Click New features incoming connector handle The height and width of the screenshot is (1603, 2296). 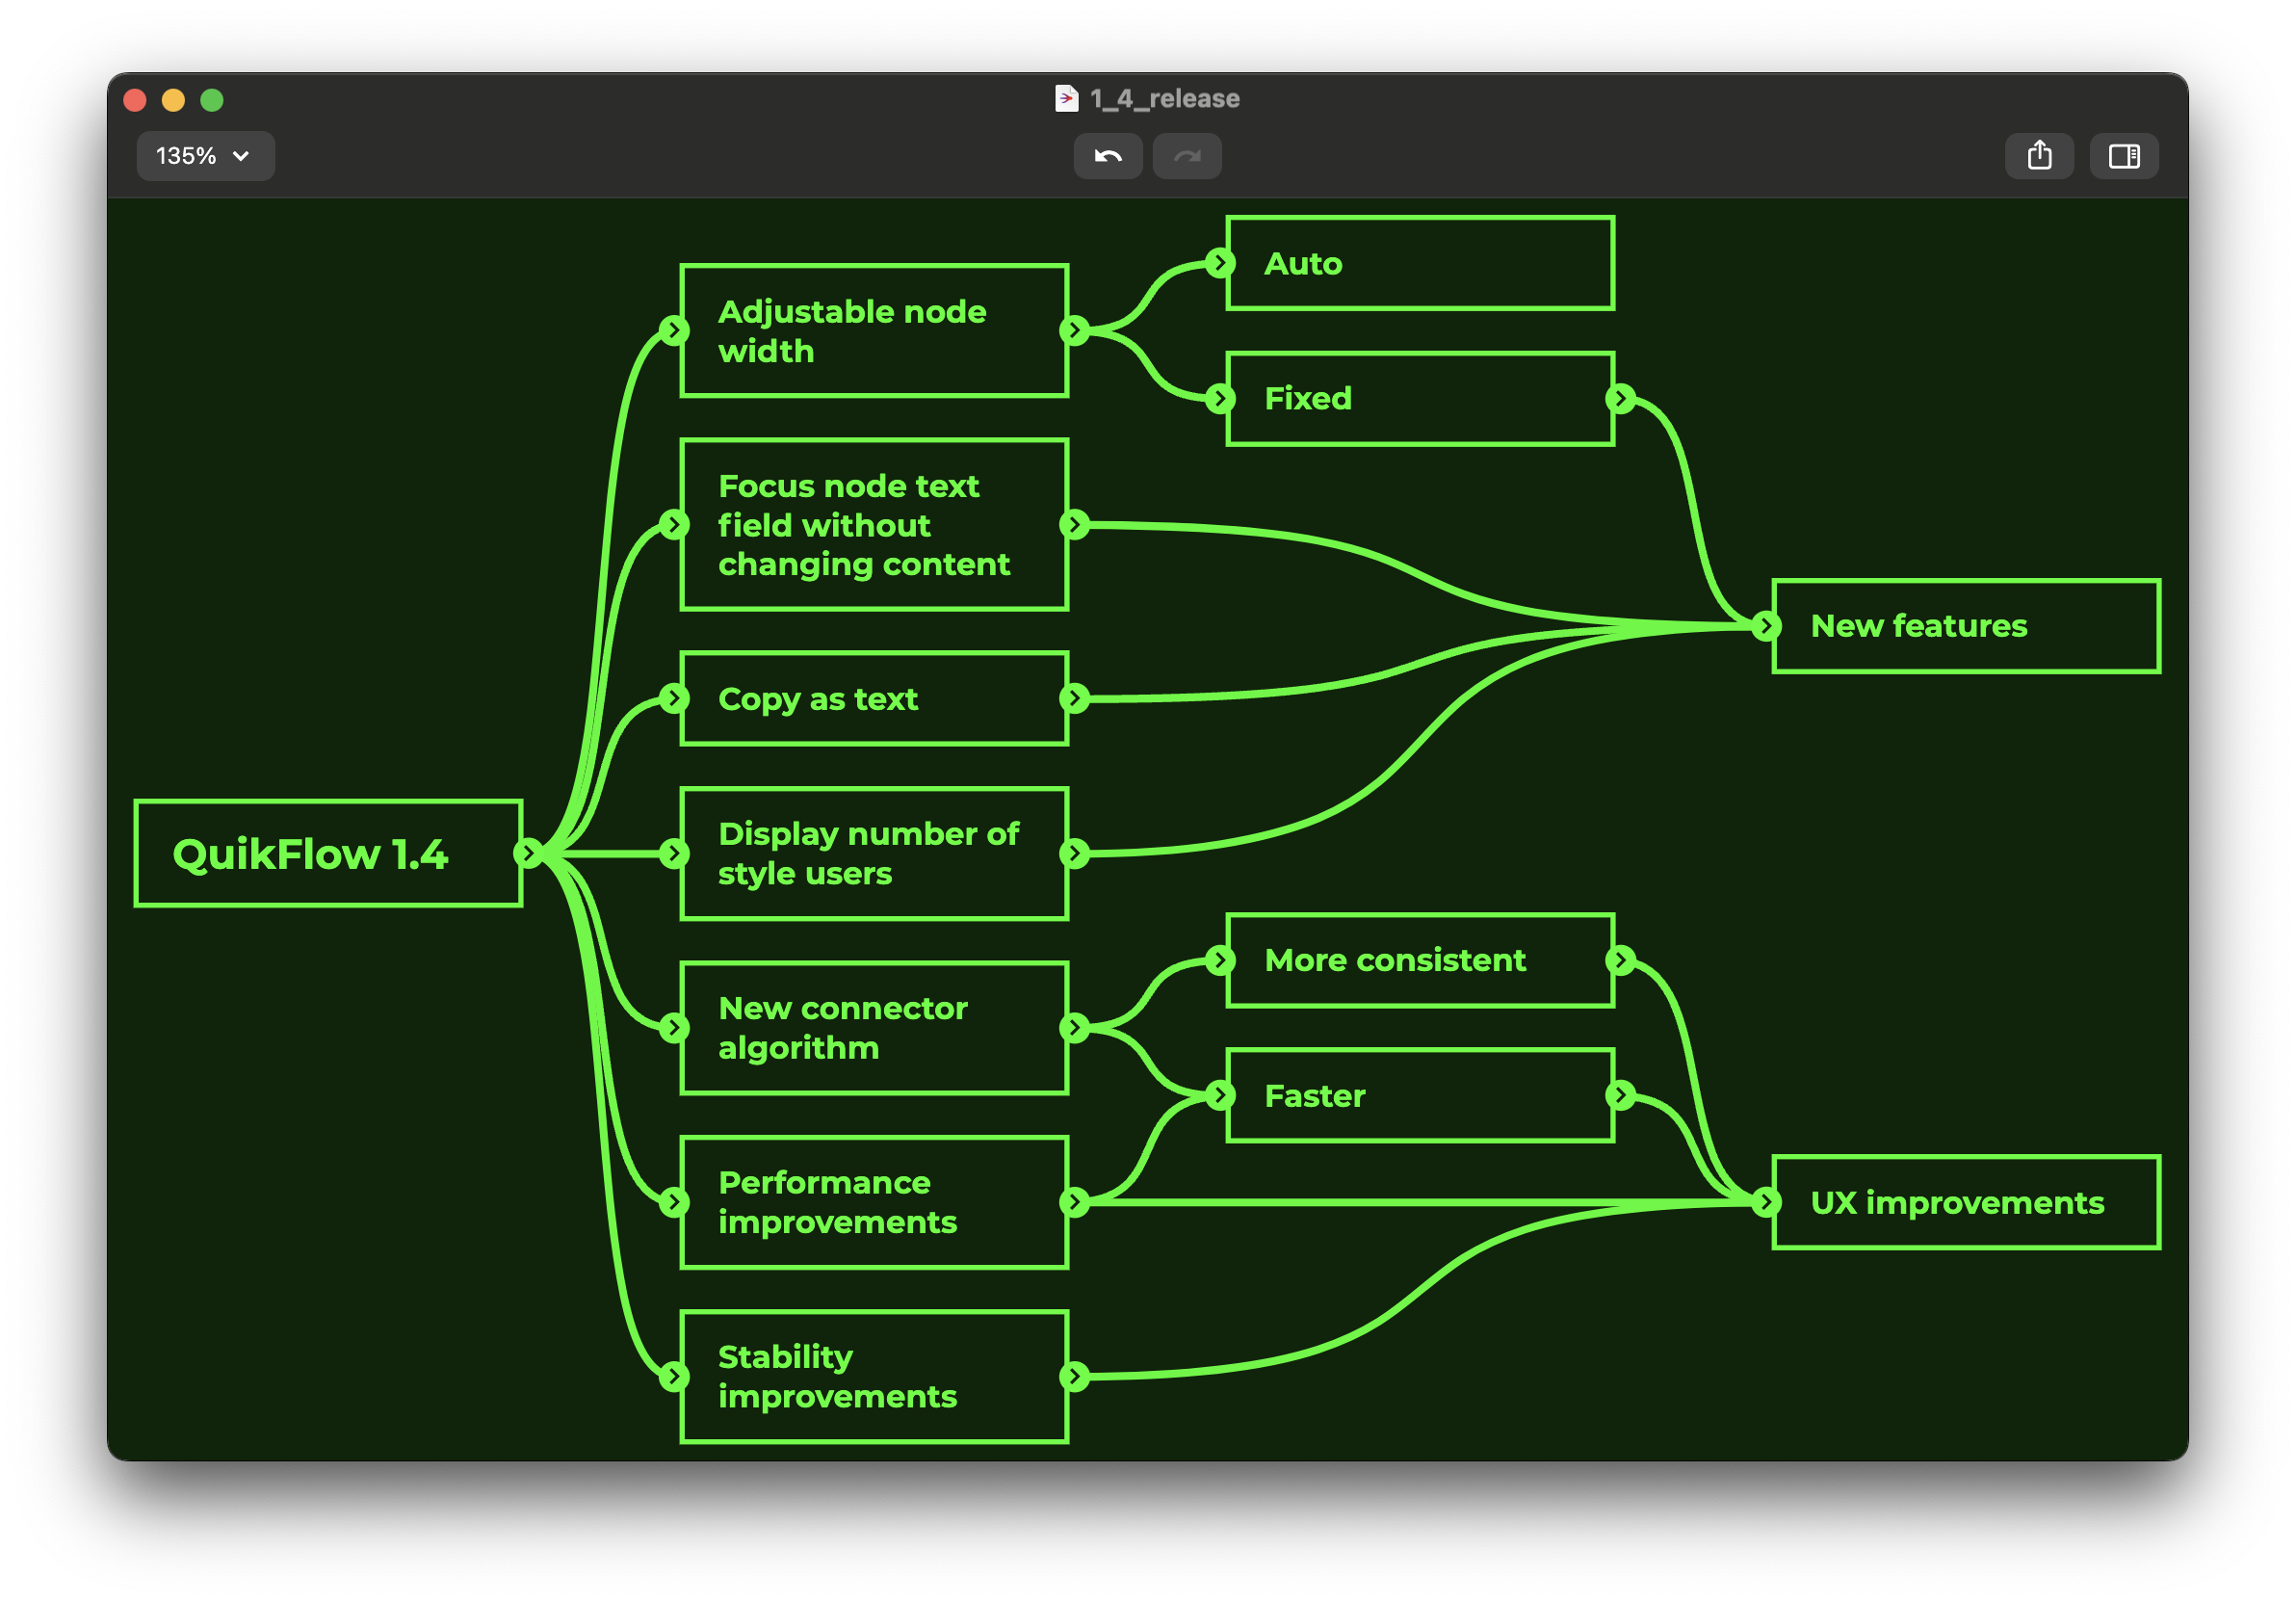[x=1767, y=627]
